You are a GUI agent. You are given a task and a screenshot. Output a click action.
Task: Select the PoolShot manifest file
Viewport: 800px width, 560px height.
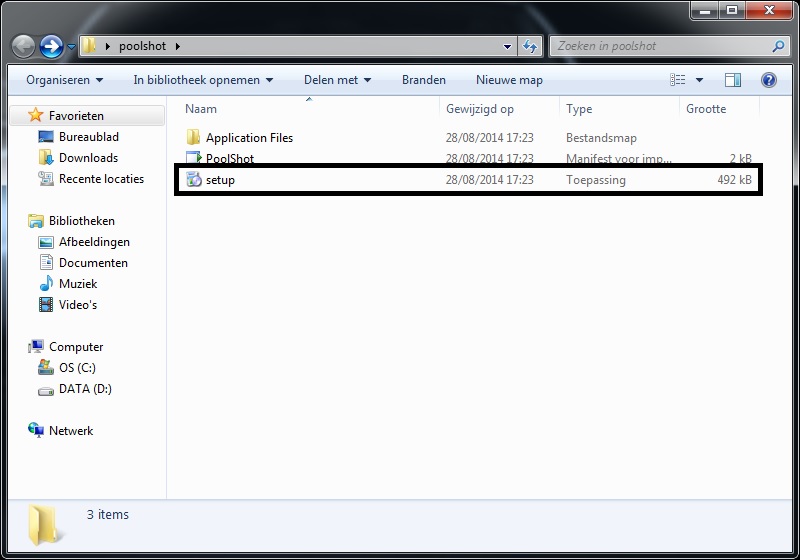point(229,159)
